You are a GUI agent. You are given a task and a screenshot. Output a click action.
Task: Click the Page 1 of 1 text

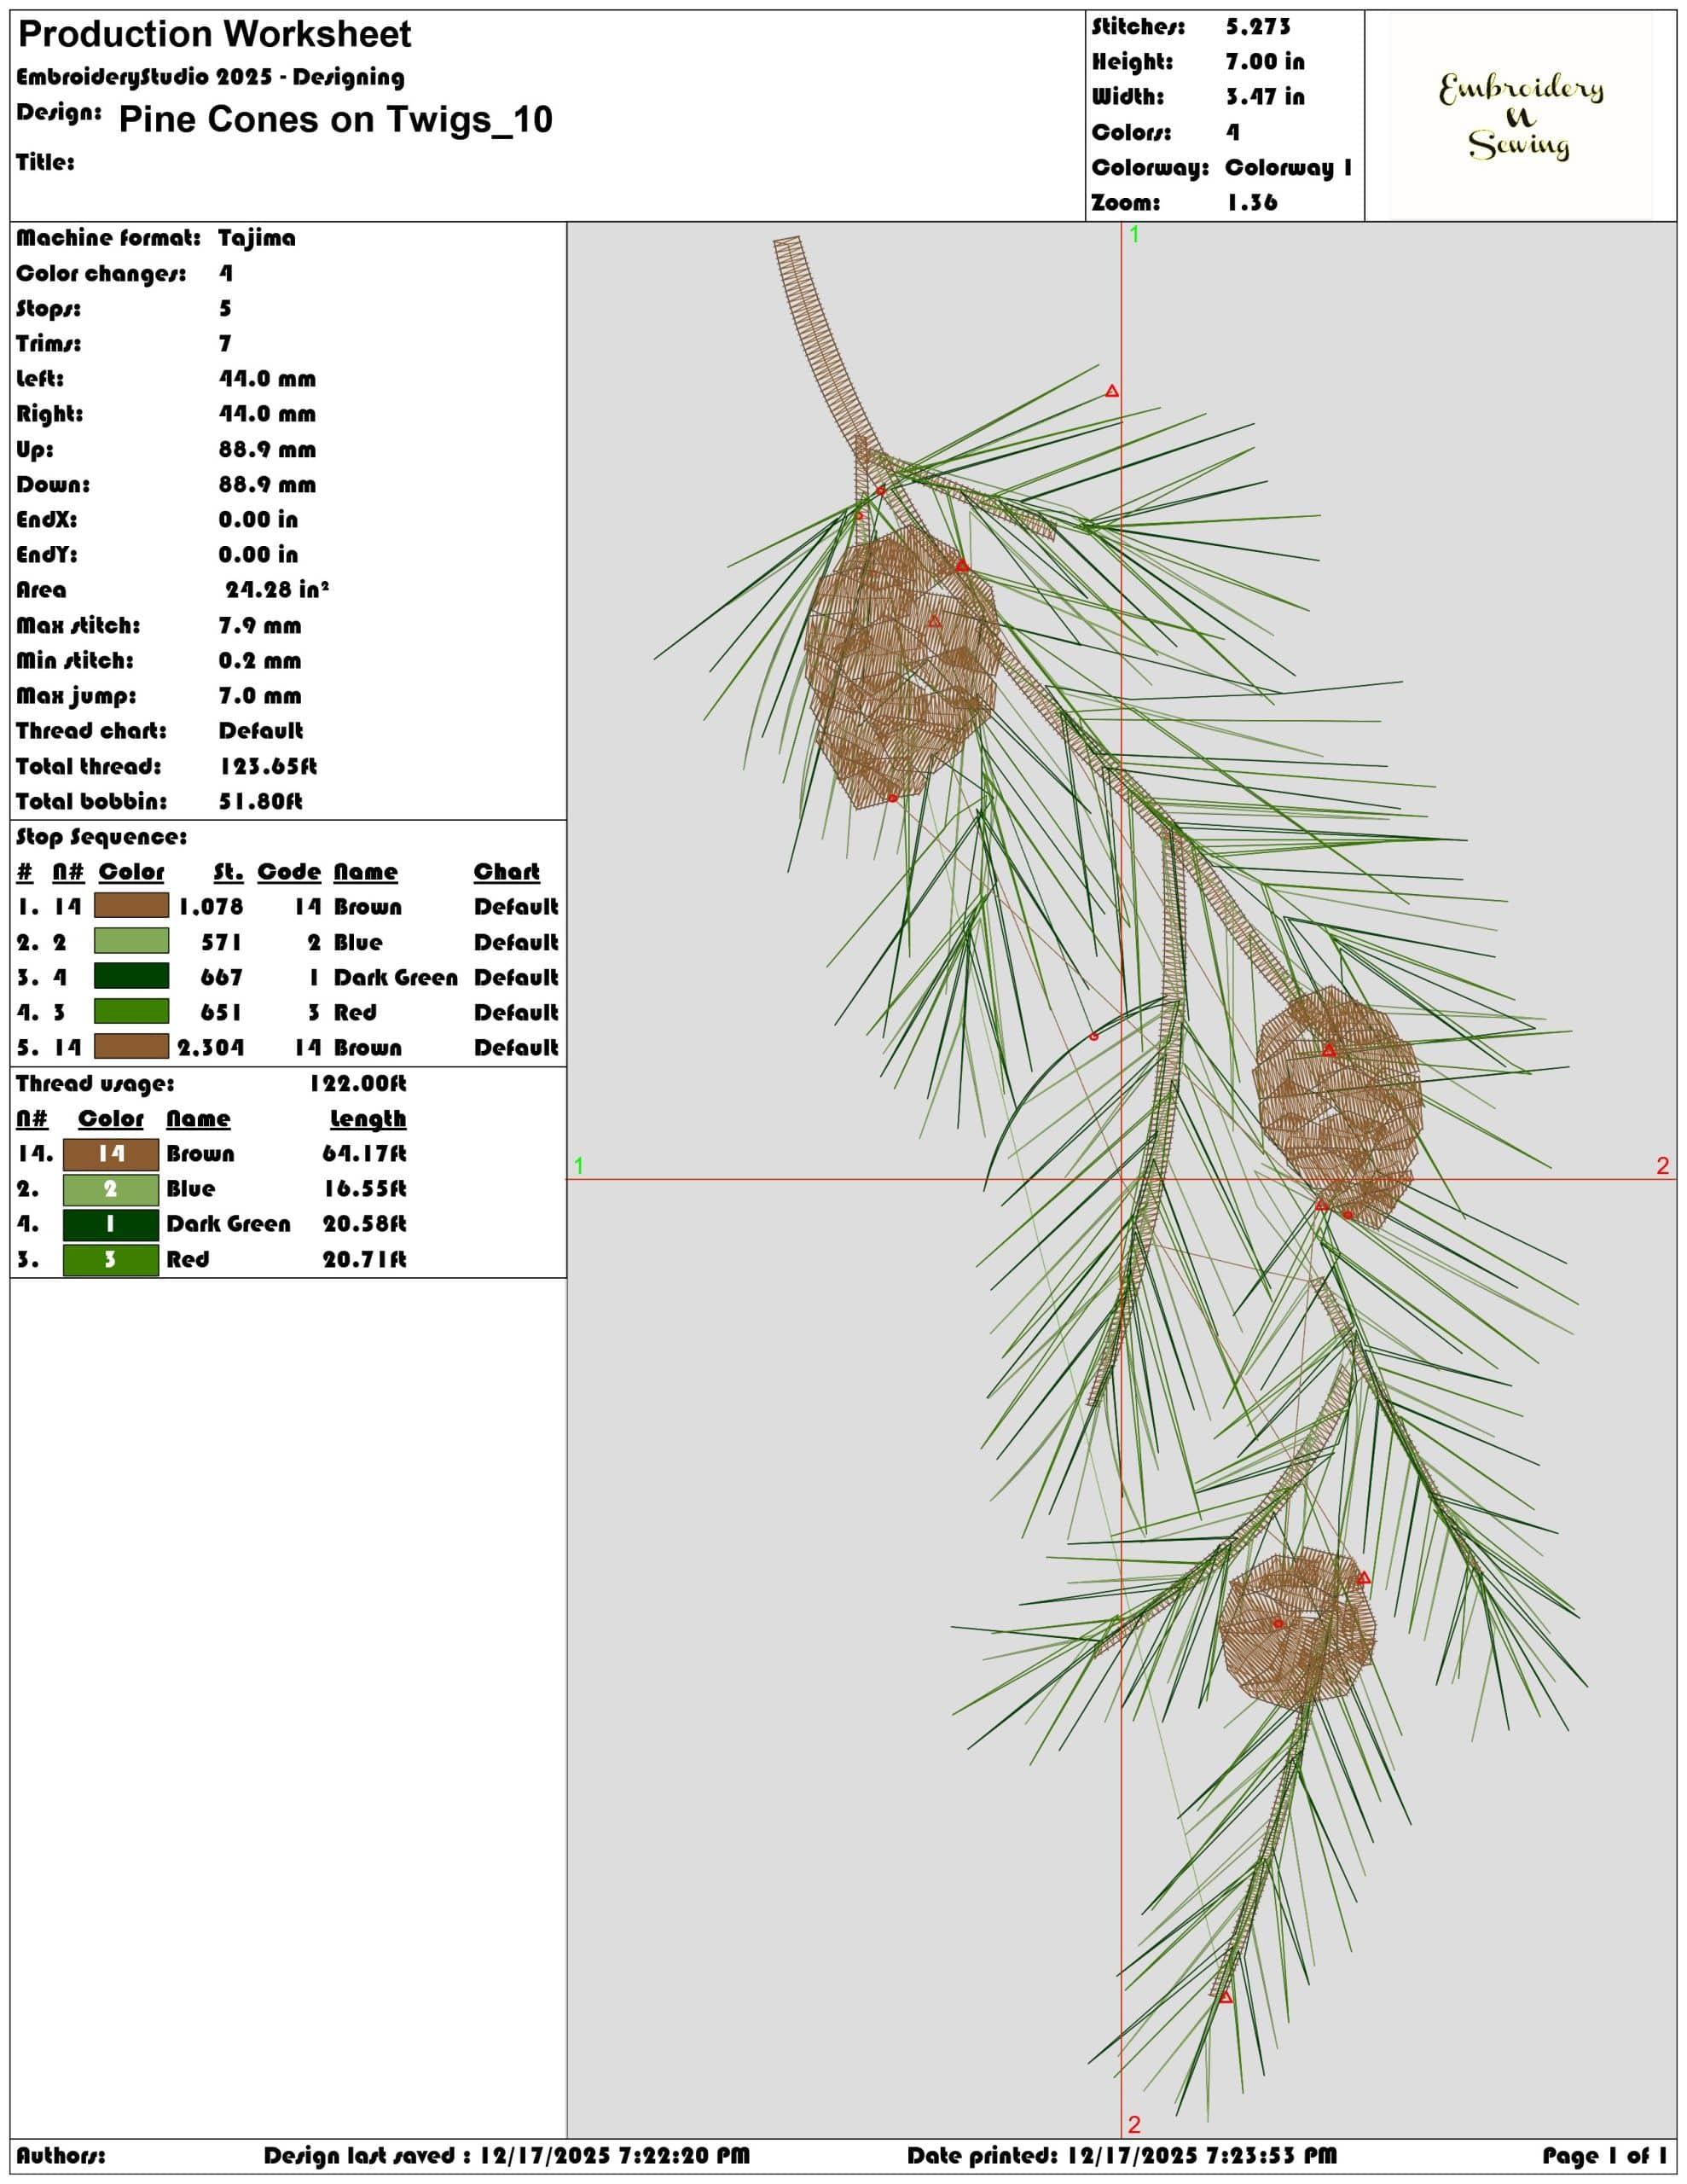point(1604,2155)
